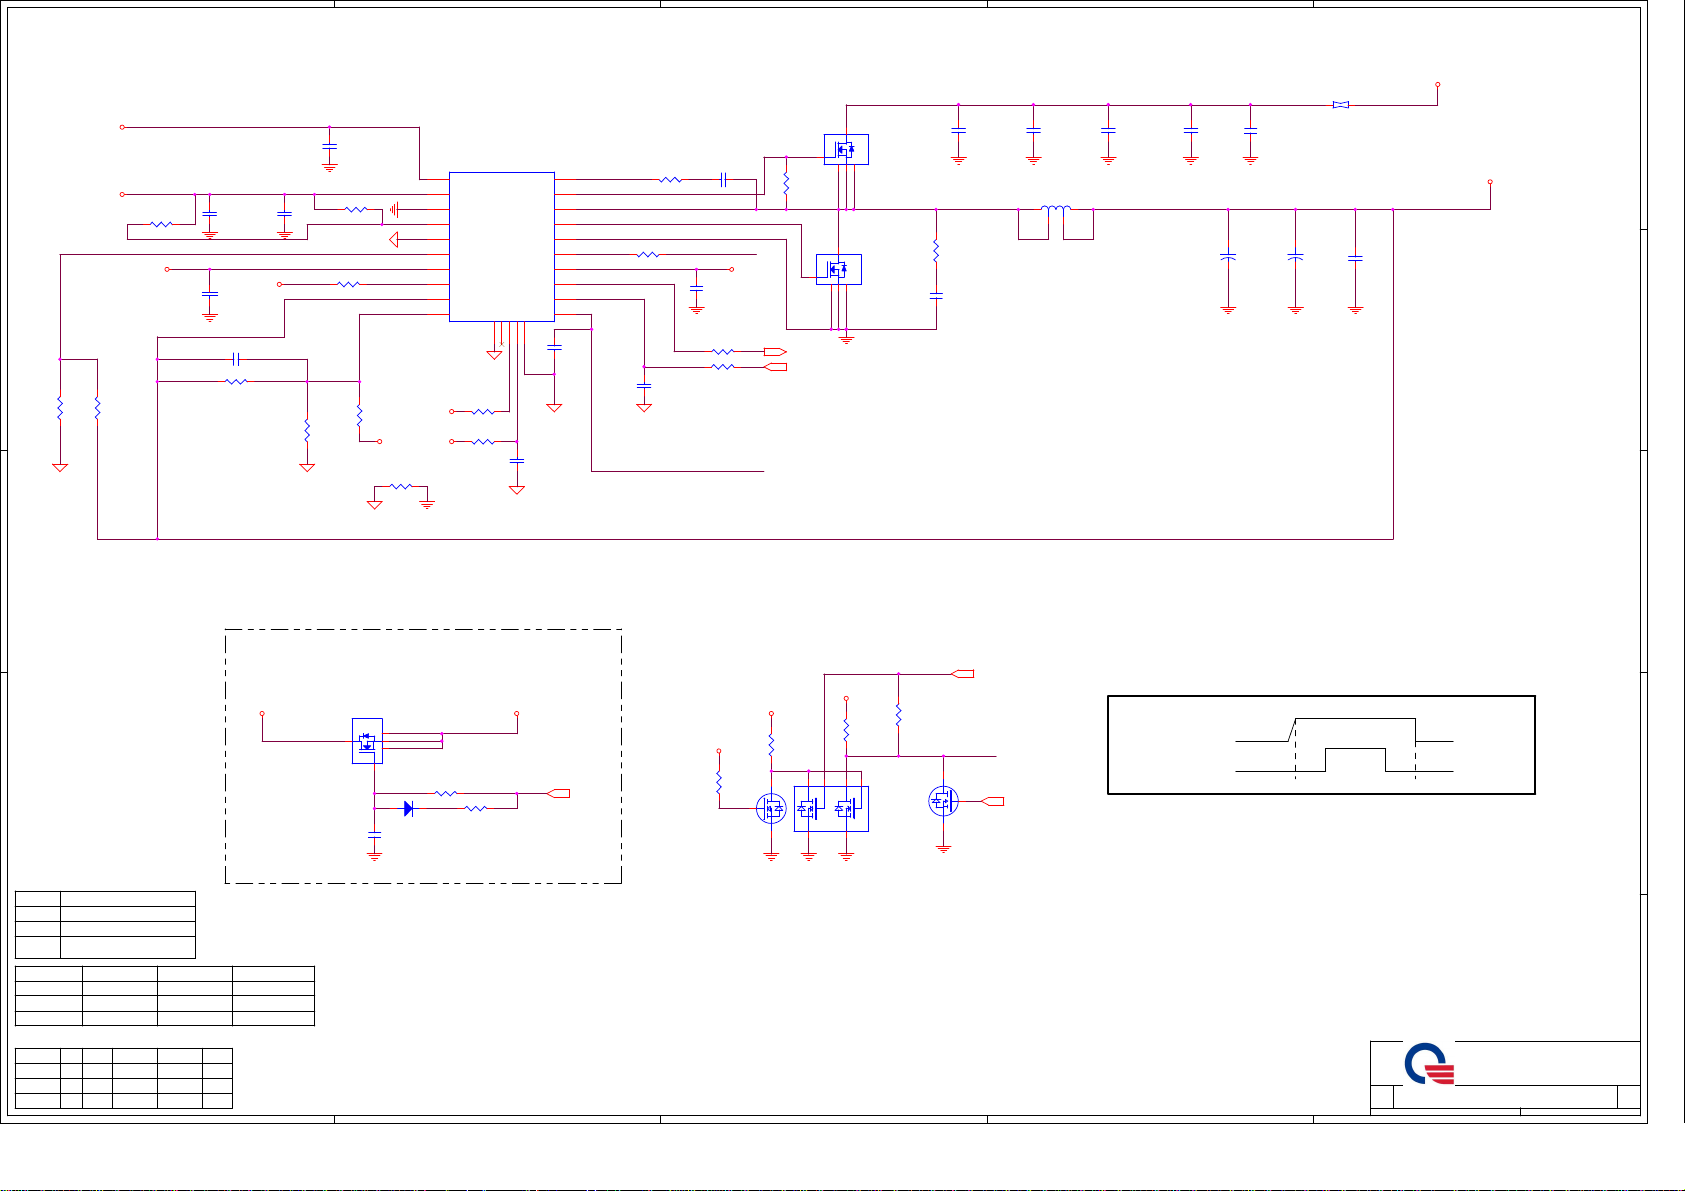Screen dimensions: 1685x1191
Task: Click the sideways ground symbol beside the IC
Action: (x=395, y=209)
